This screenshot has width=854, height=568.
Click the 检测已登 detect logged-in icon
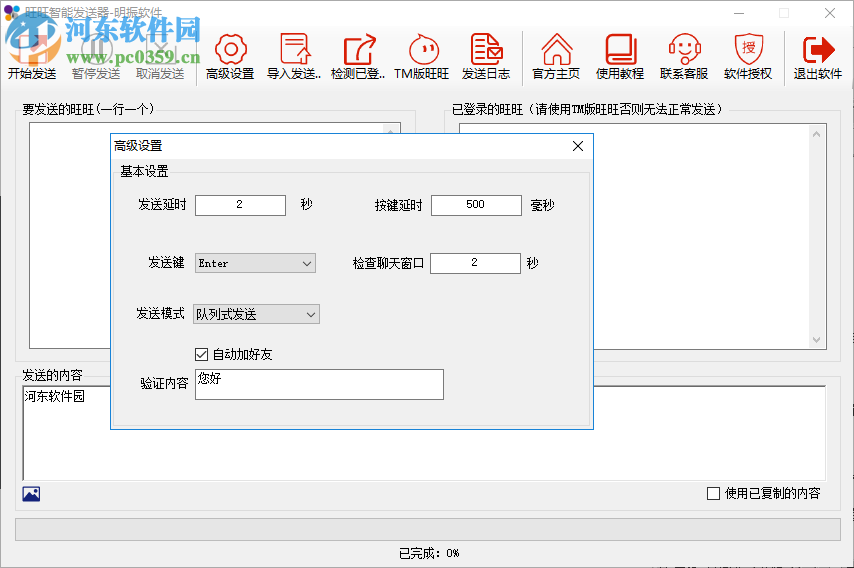click(359, 49)
